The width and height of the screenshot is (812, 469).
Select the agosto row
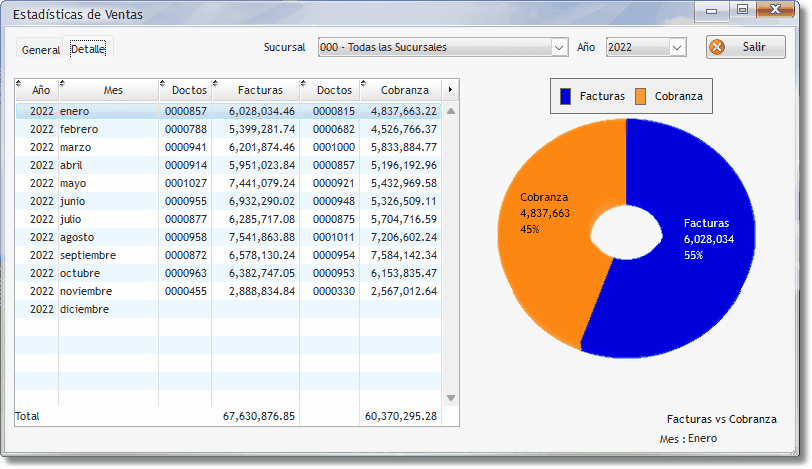coord(228,238)
